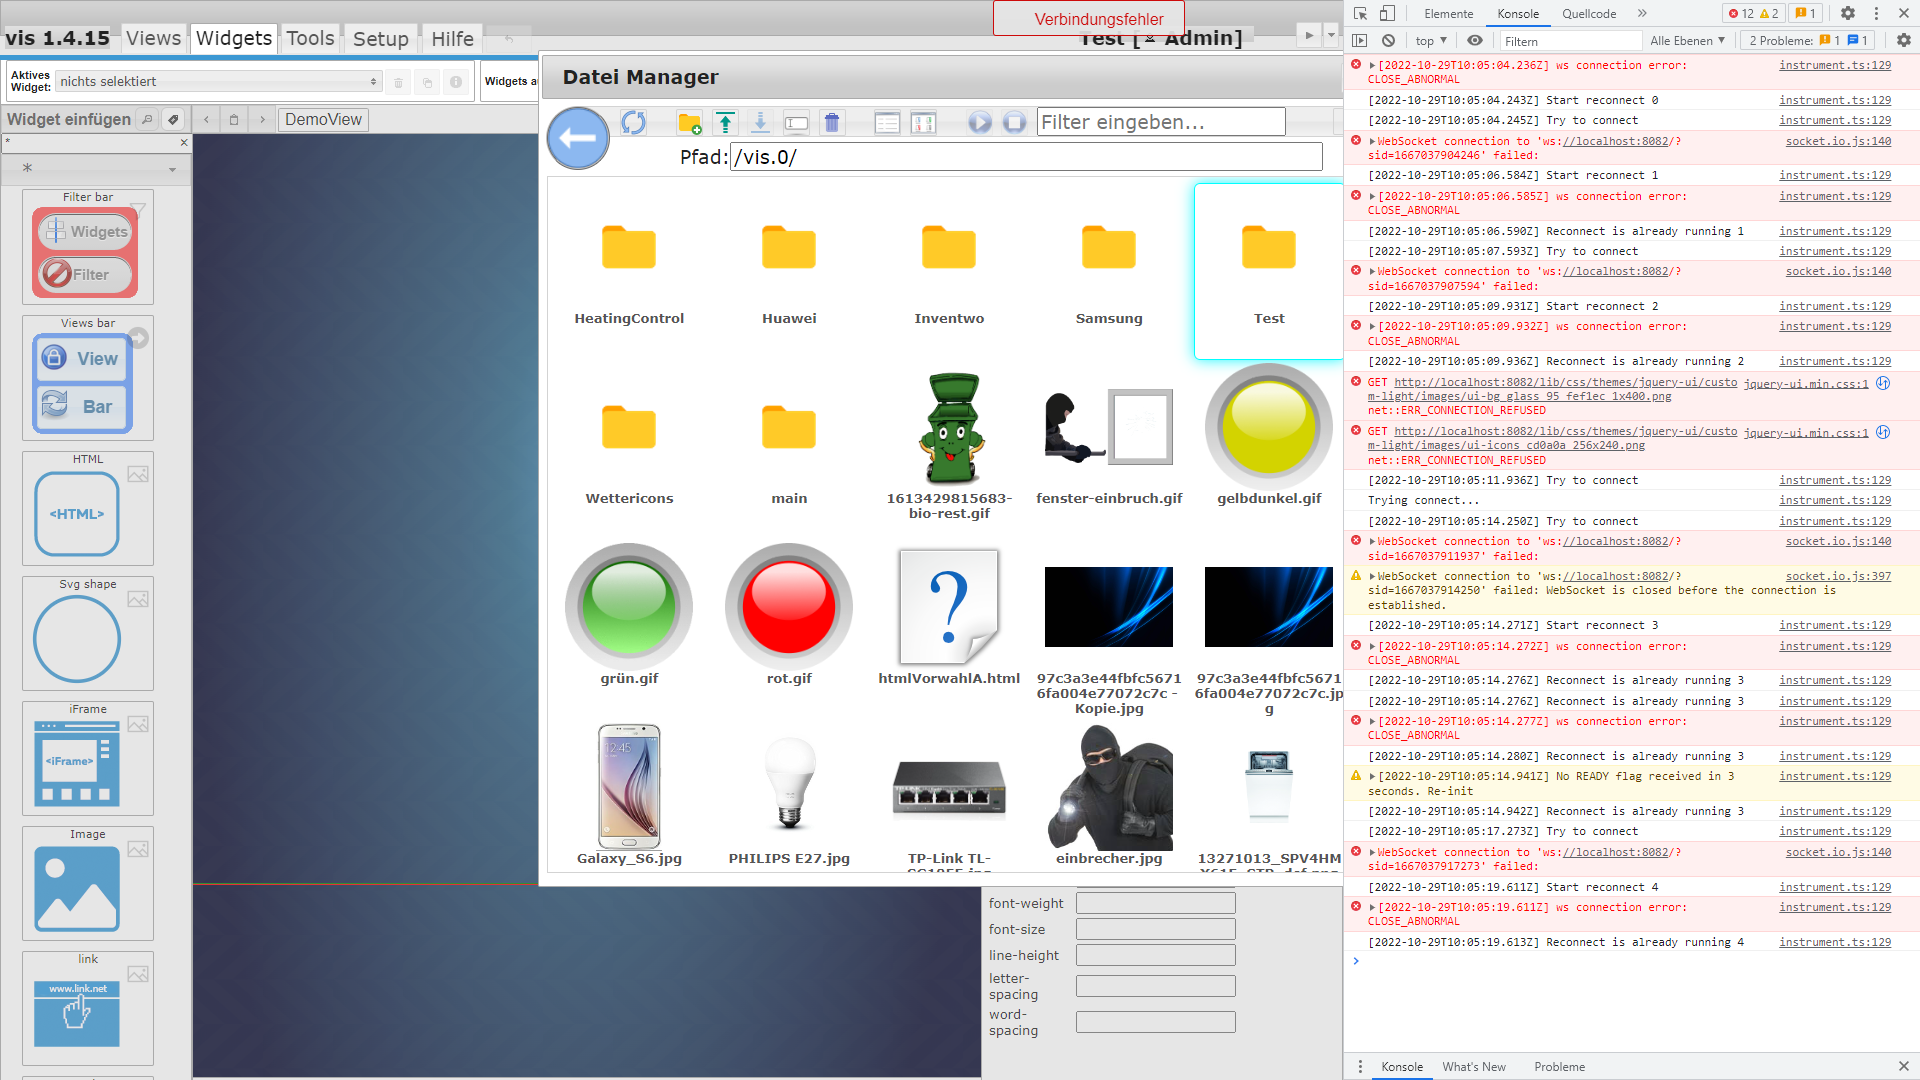
Task: Open the Aktives Widget dropdown
Action: pyautogui.click(x=218, y=82)
